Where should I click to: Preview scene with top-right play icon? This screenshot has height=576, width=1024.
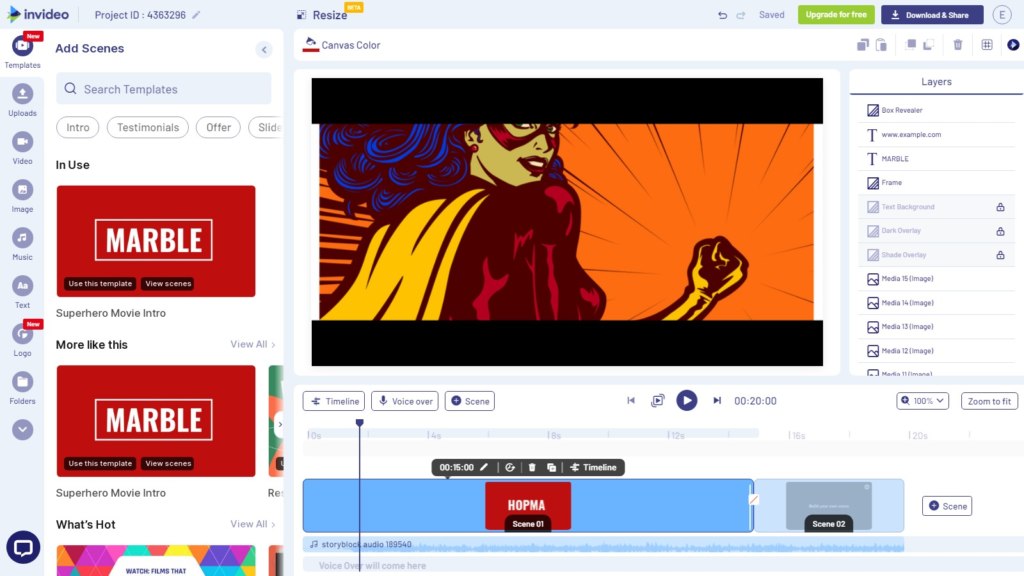tap(1013, 44)
